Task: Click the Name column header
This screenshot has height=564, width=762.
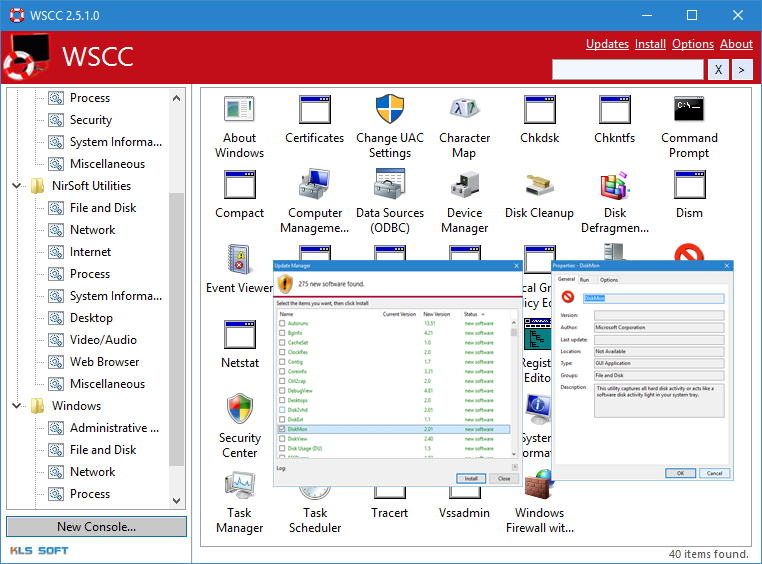Action: (x=329, y=314)
